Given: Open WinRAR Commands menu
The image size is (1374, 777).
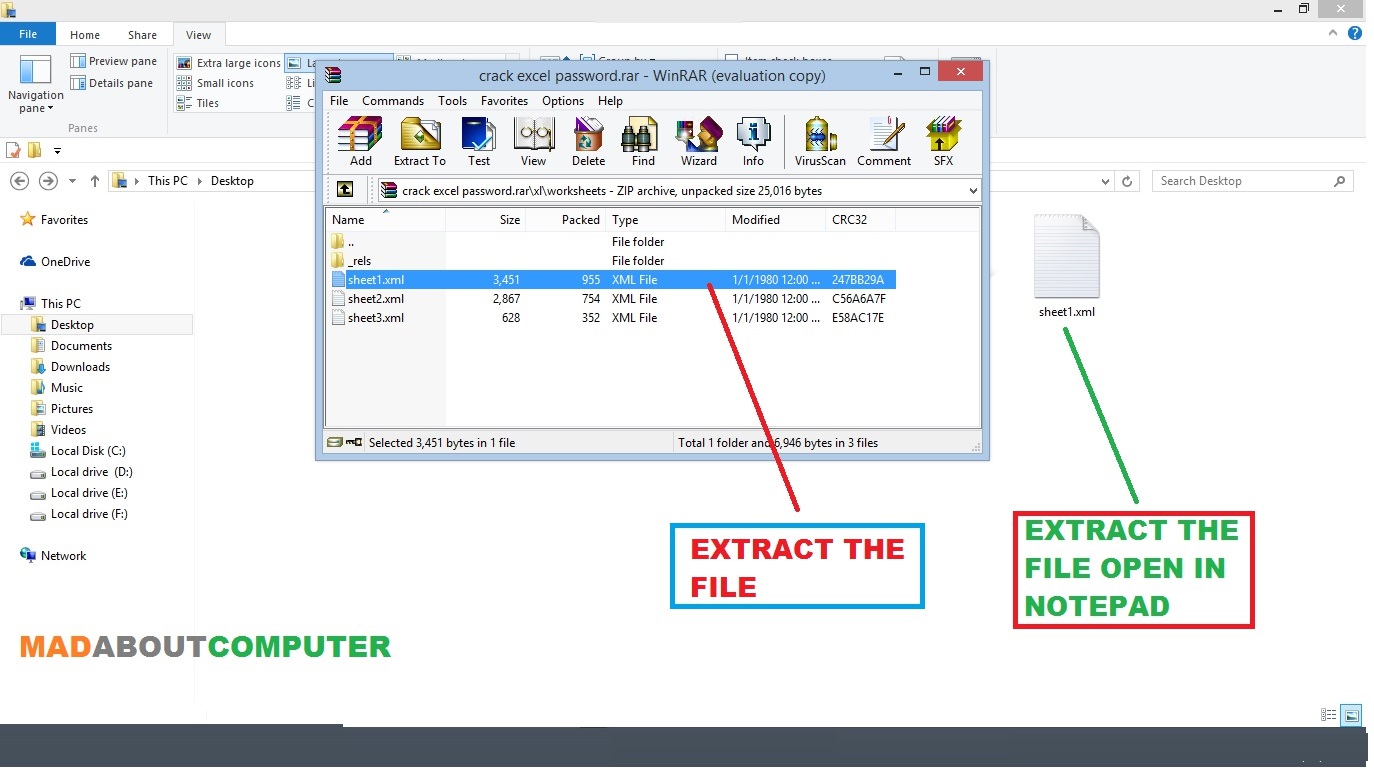Looking at the screenshot, I should (393, 101).
